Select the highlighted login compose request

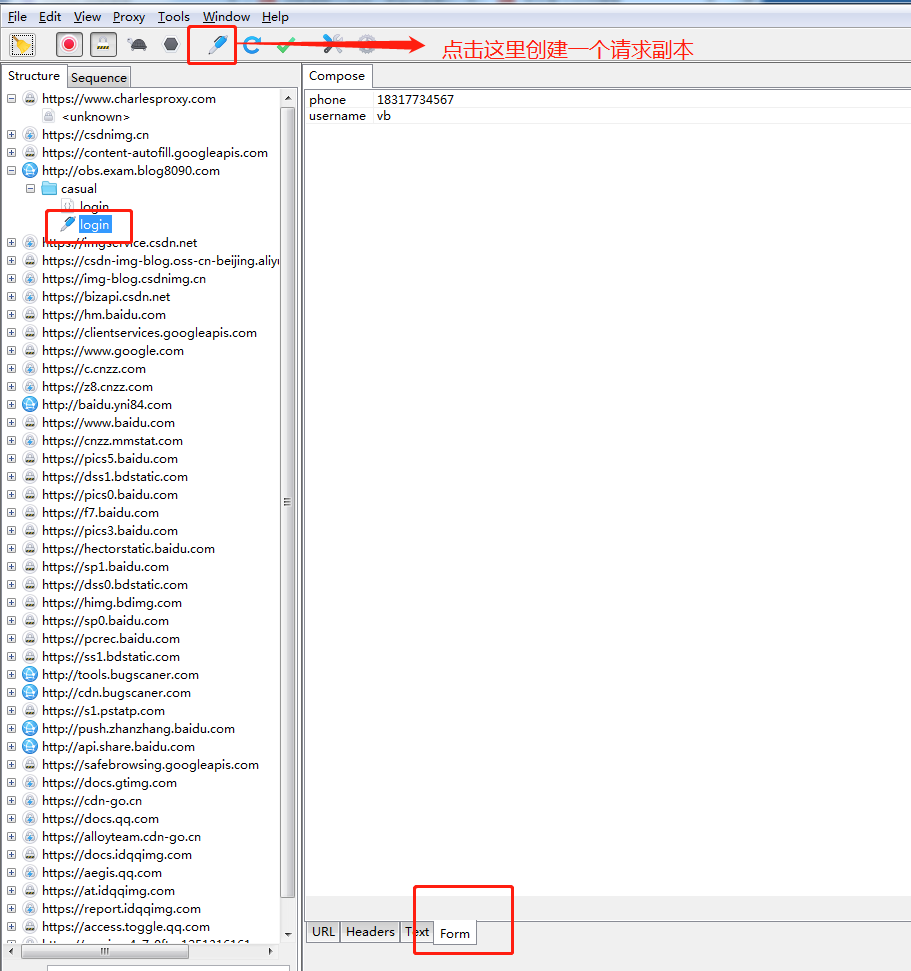(95, 224)
